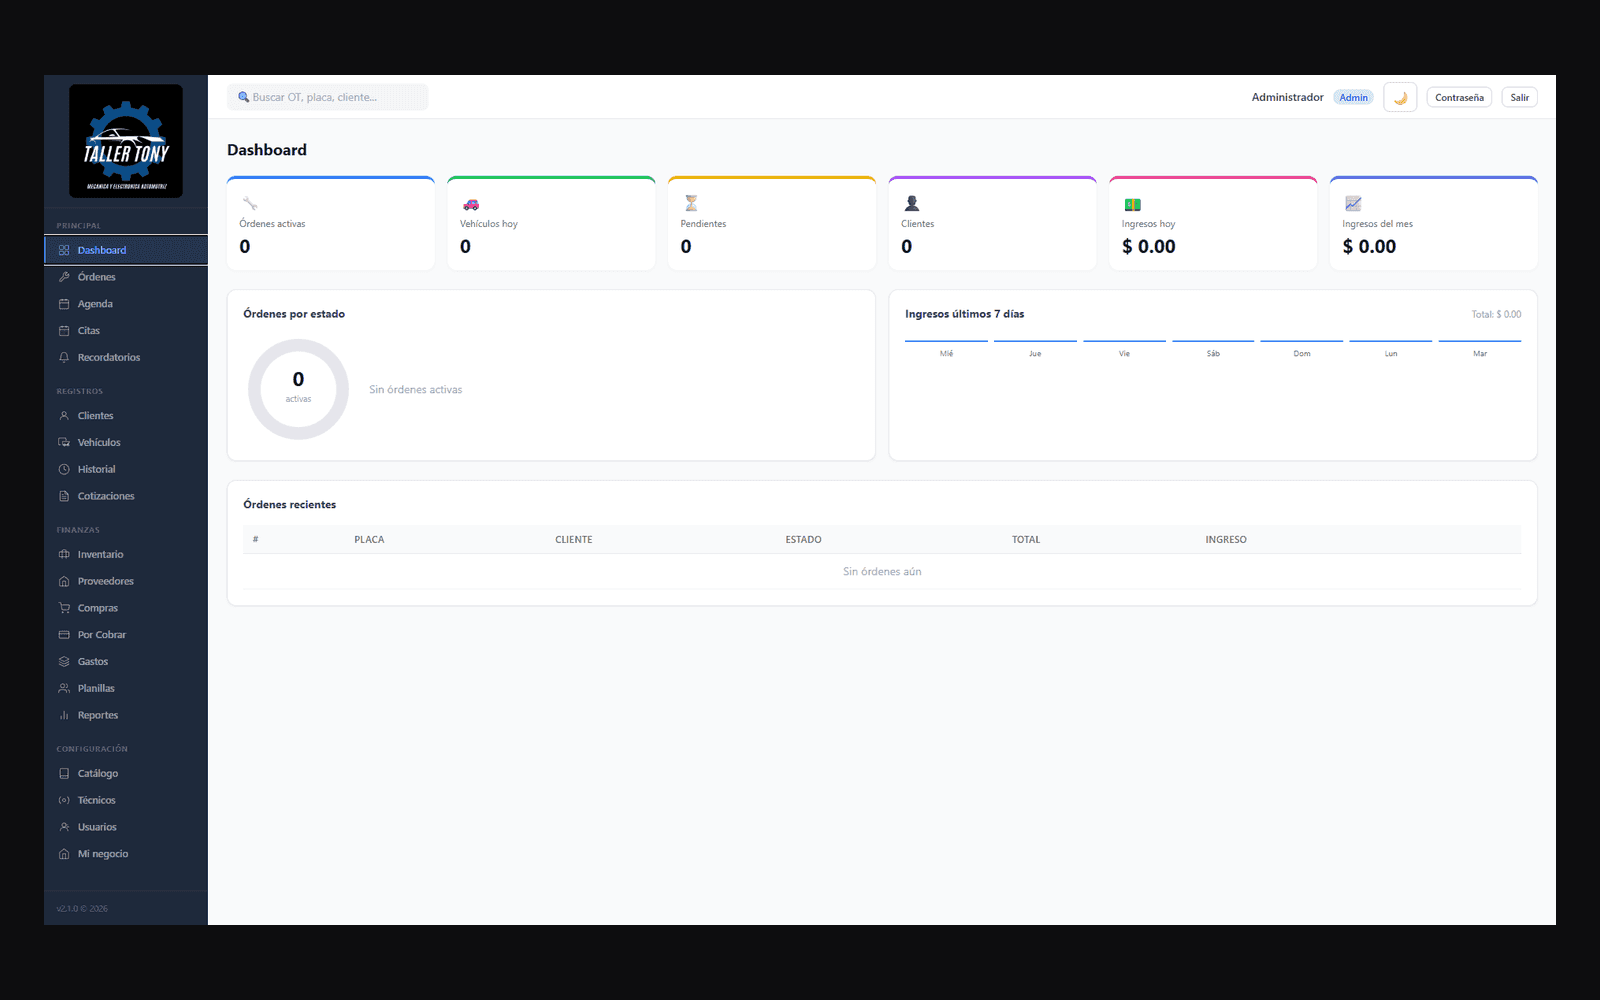Click the car icon on Vehículos hoy card
The width and height of the screenshot is (1600, 1000).
[471, 204]
